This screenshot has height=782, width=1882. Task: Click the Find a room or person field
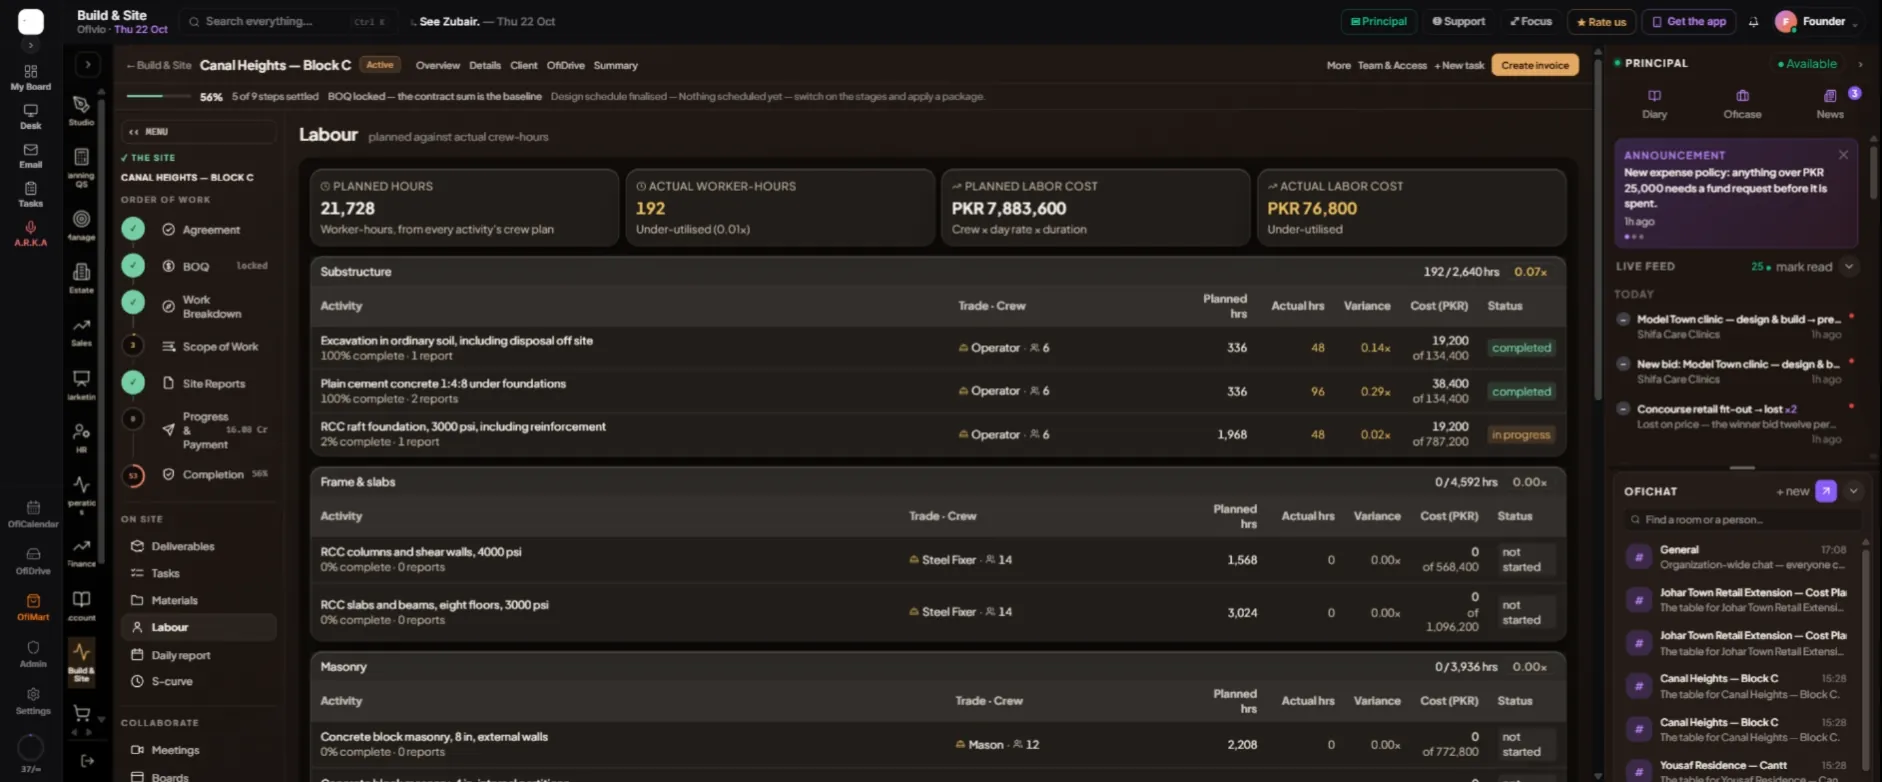click(x=1741, y=519)
